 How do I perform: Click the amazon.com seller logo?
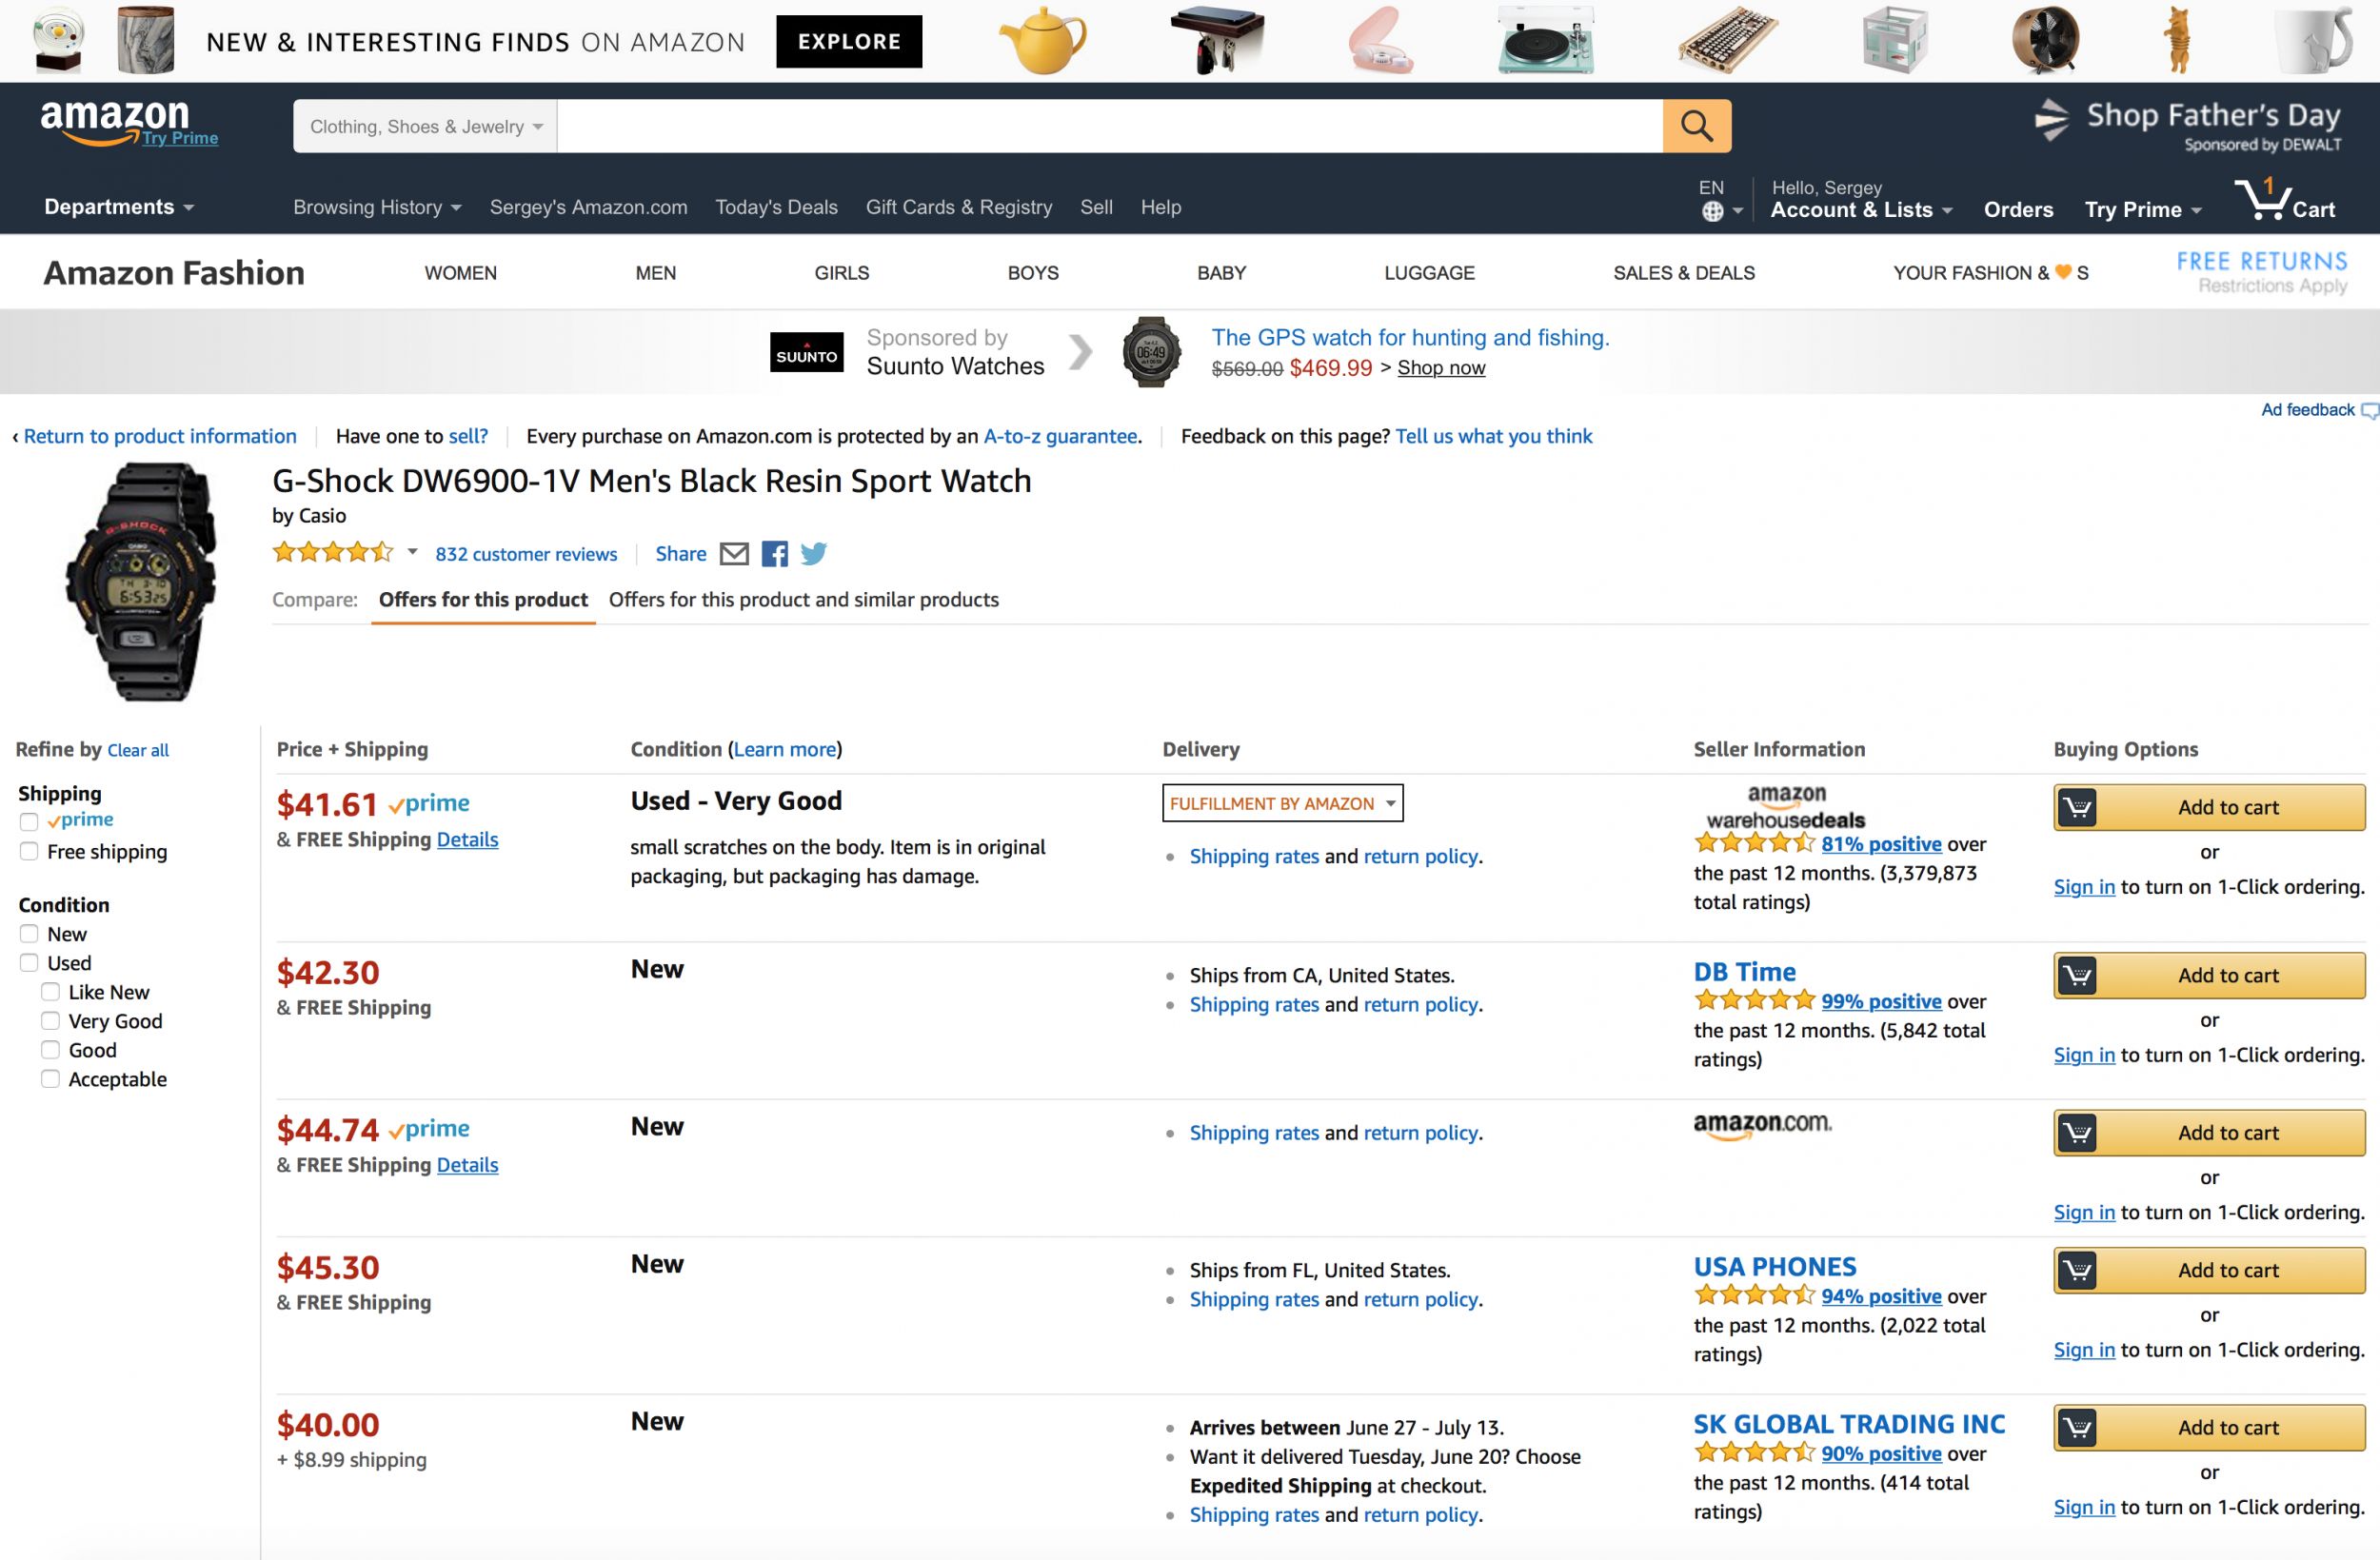[1762, 1126]
